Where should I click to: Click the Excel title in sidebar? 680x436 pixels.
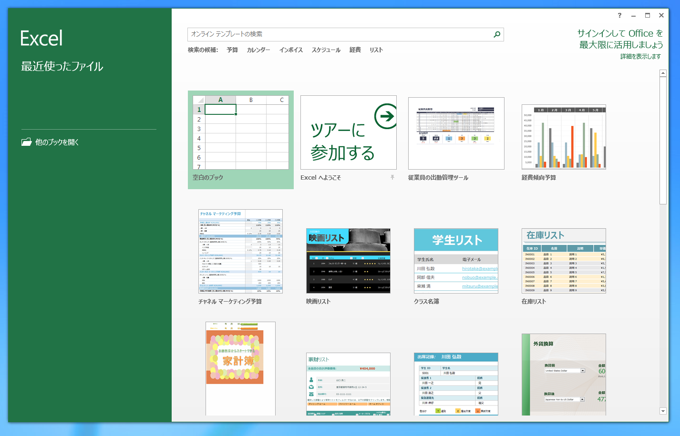coord(41,38)
